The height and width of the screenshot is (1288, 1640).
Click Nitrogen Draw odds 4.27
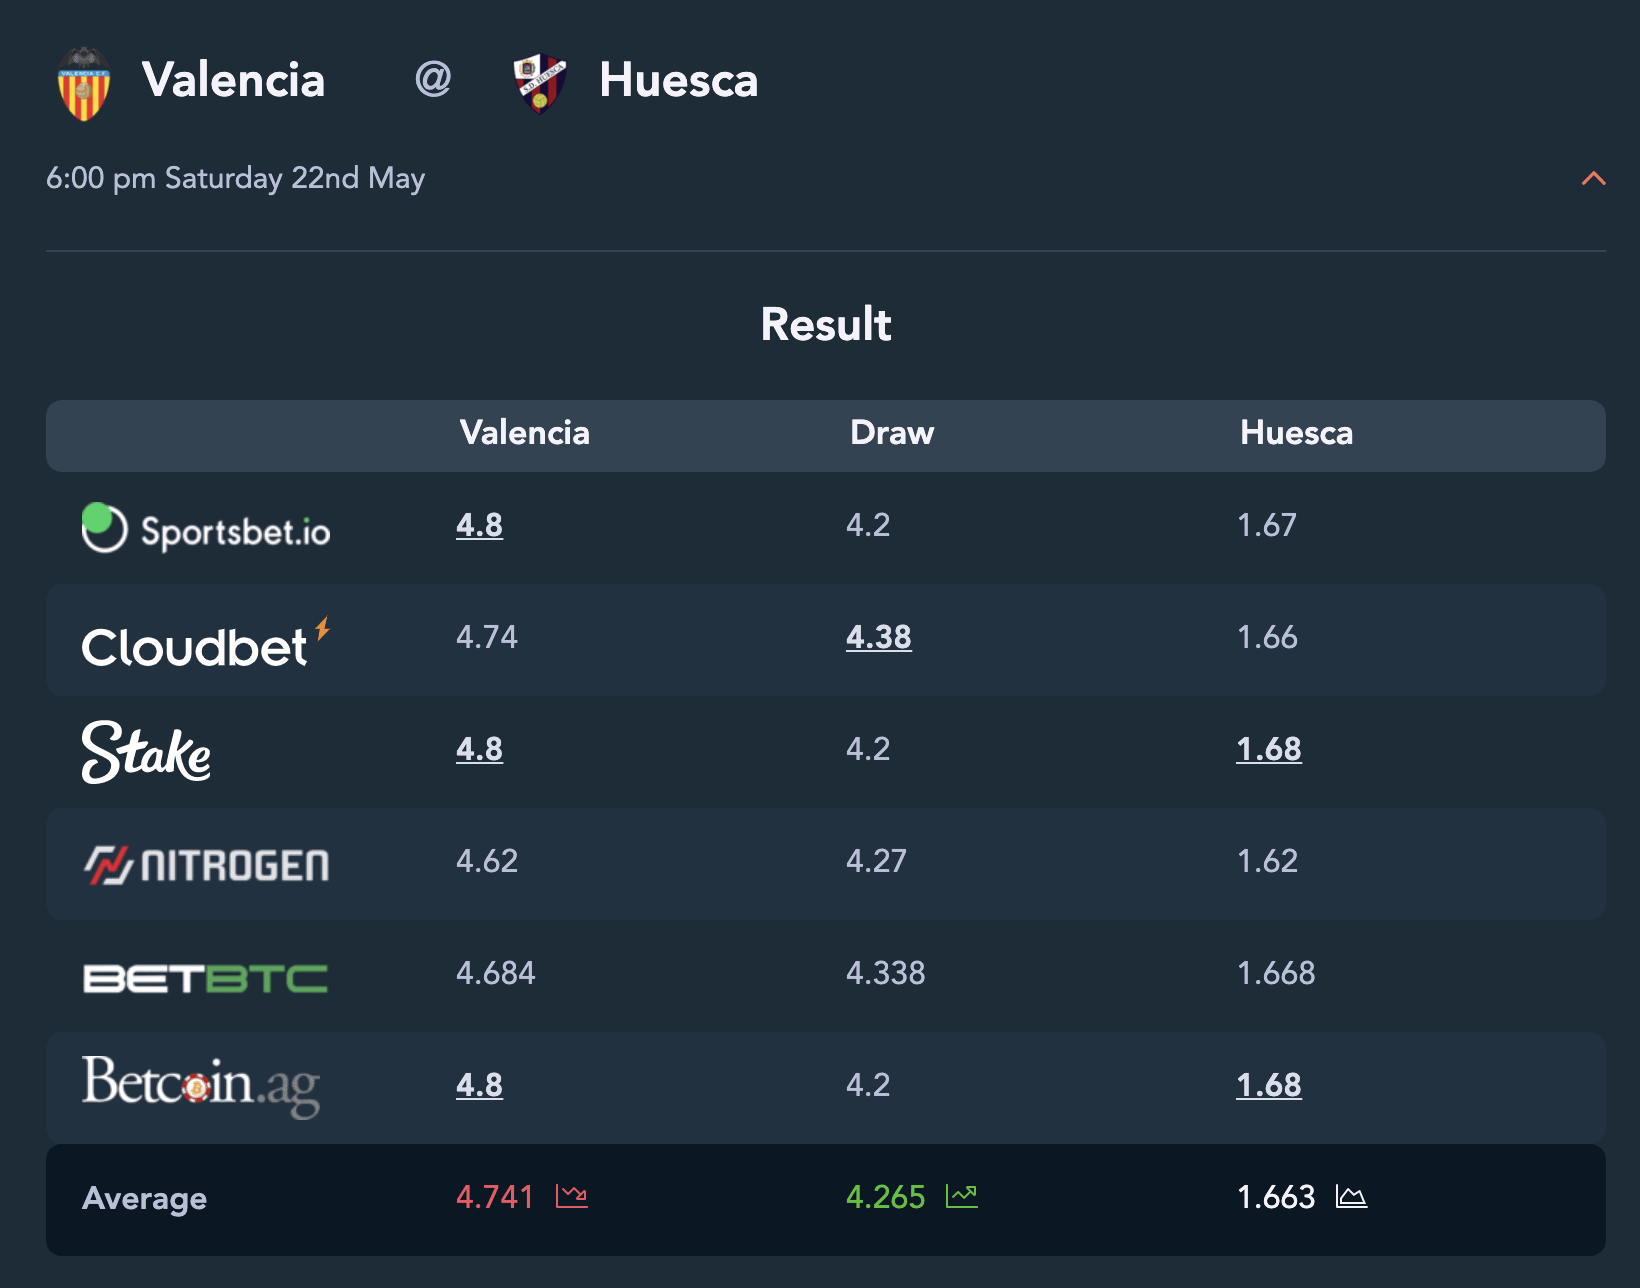(x=877, y=861)
